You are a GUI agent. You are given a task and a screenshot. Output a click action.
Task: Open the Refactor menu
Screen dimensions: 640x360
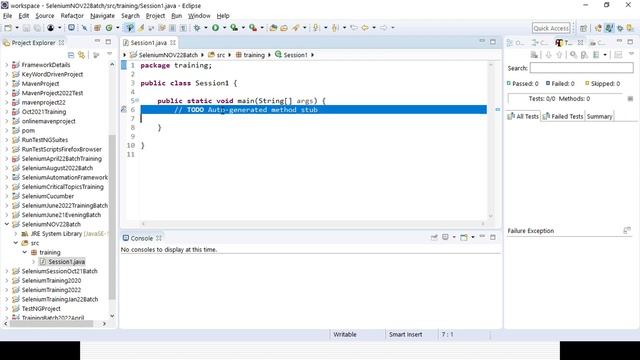pos(72,16)
